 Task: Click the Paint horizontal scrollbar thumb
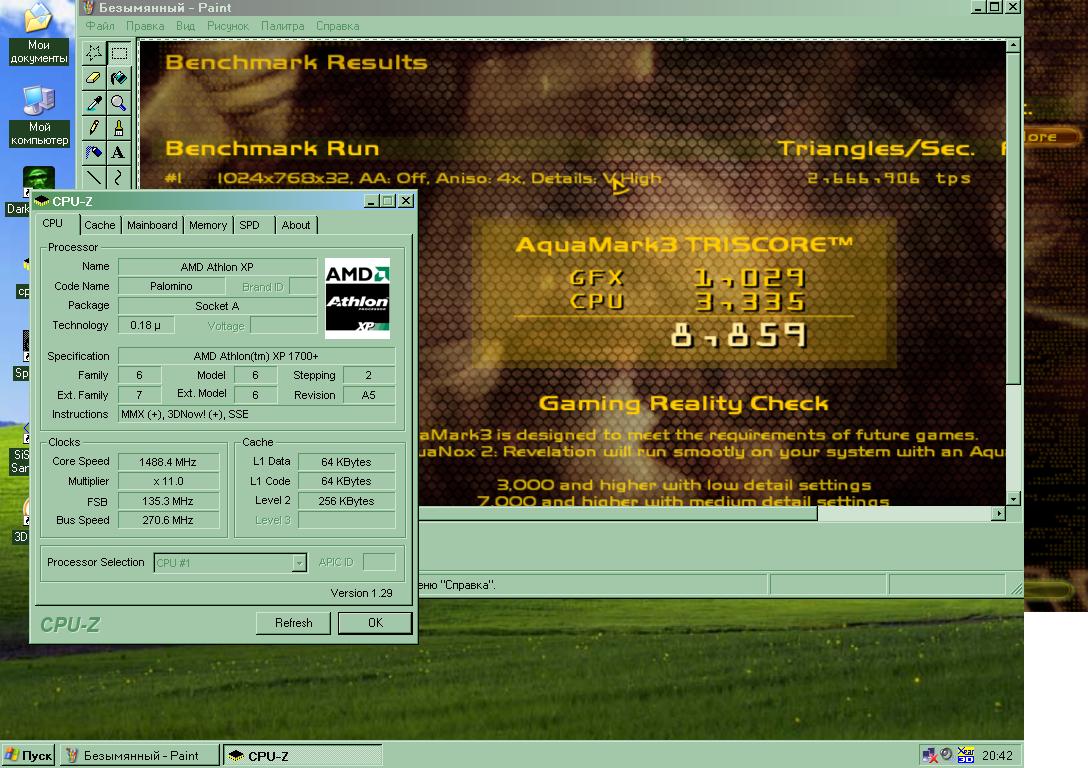618,513
